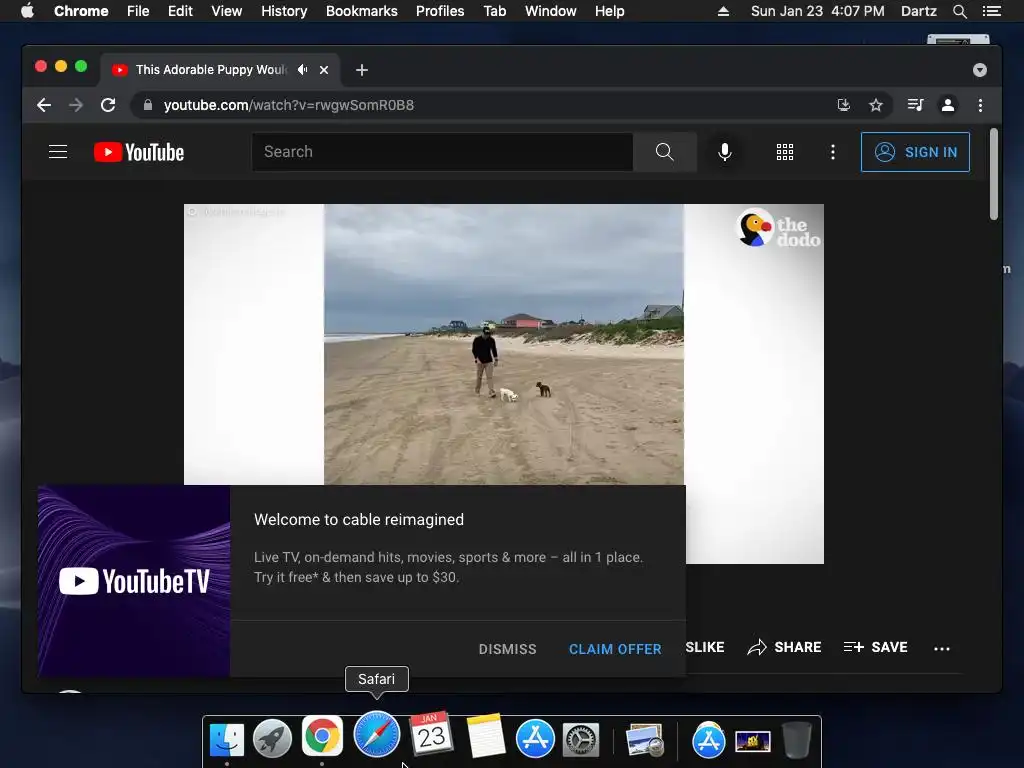Open Chrome's three-dot customize menu
1024x768 pixels.
pos(980,105)
